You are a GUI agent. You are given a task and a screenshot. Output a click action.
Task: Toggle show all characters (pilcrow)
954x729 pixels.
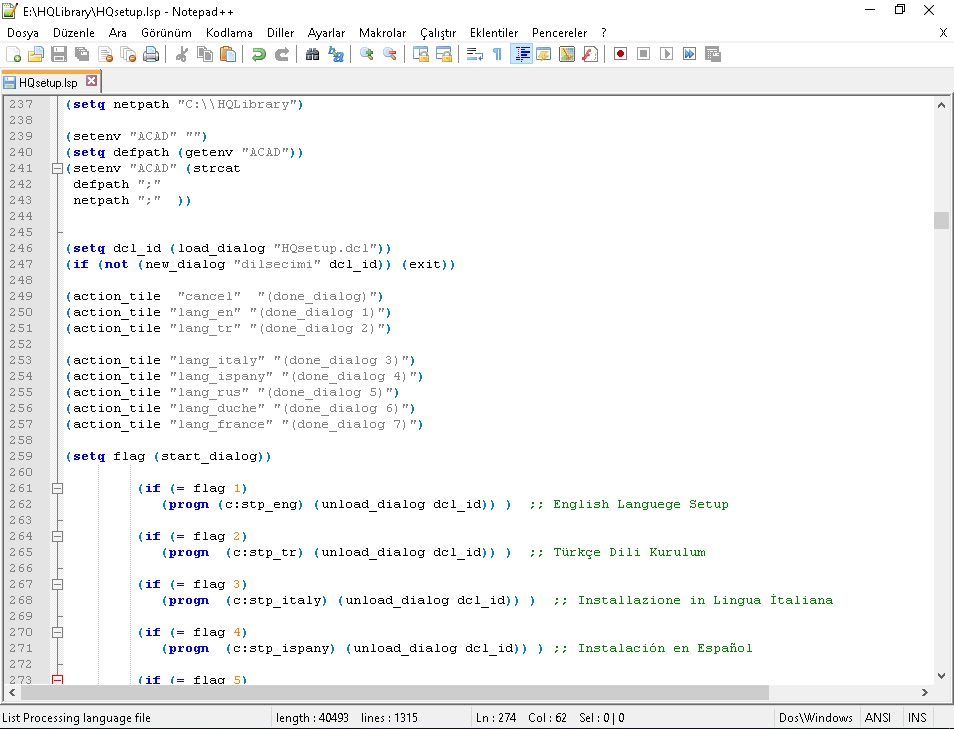point(497,54)
